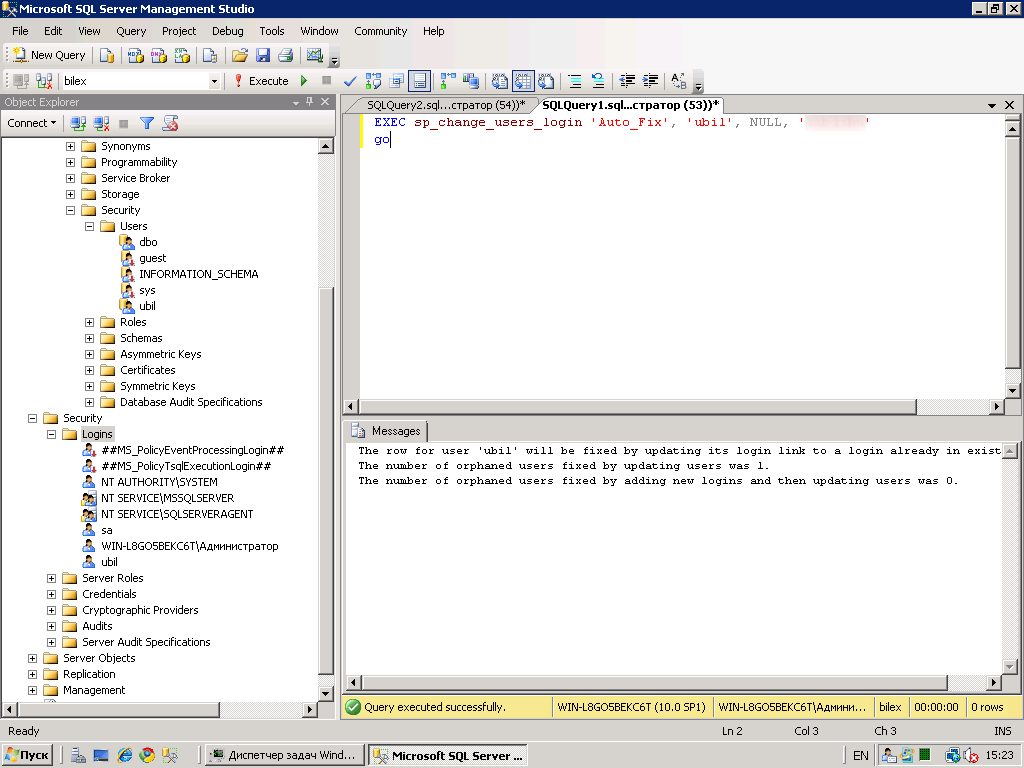The image size is (1024, 768).
Task: Expand the Server Roles folder
Action: [x=52, y=579]
